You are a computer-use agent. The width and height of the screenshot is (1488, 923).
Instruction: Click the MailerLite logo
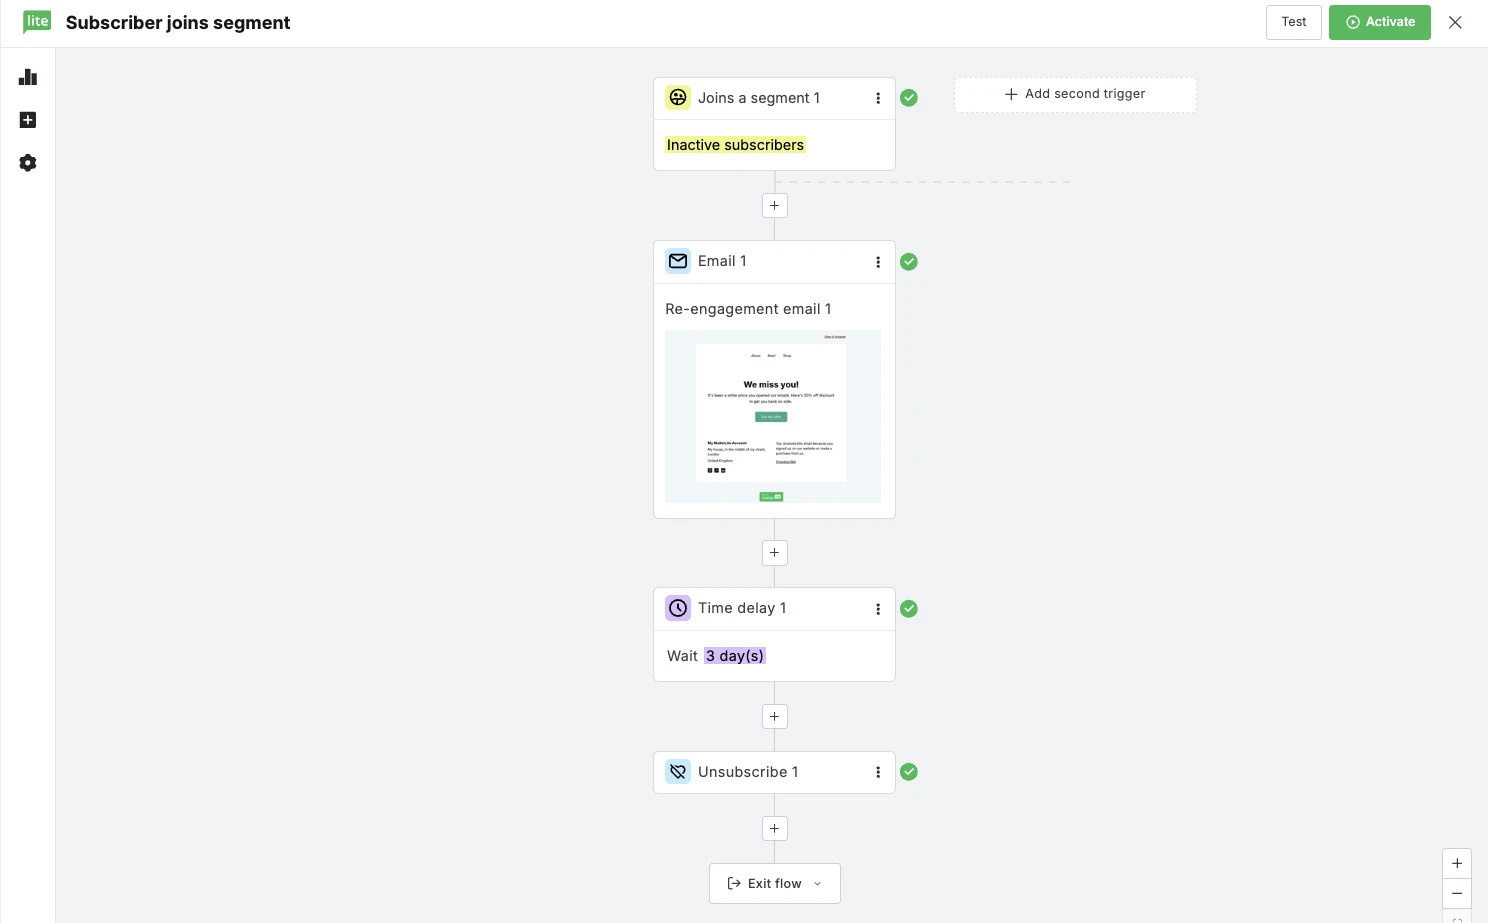point(37,22)
